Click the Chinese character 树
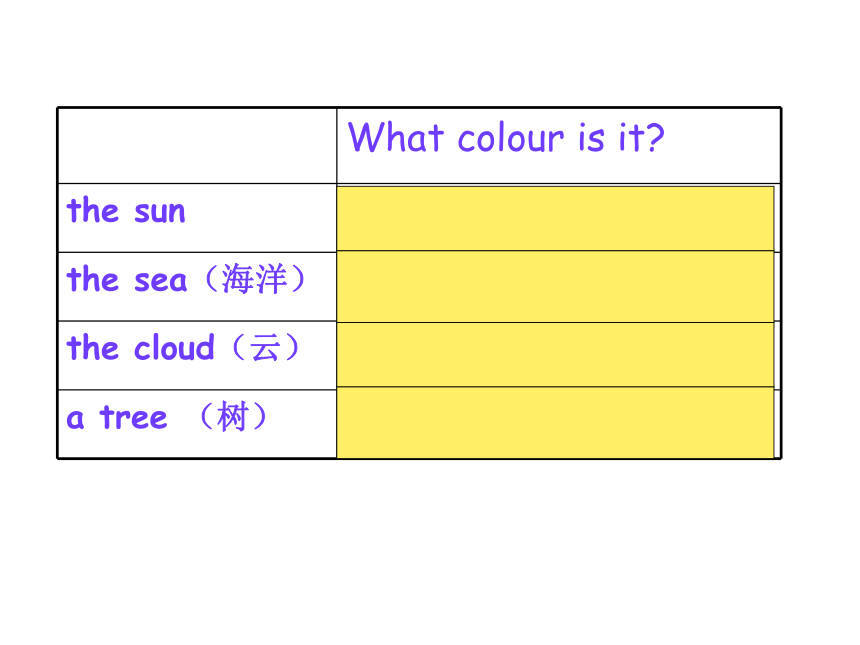Image resolution: width=860 pixels, height=645 pixels. click(x=233, y=416)
